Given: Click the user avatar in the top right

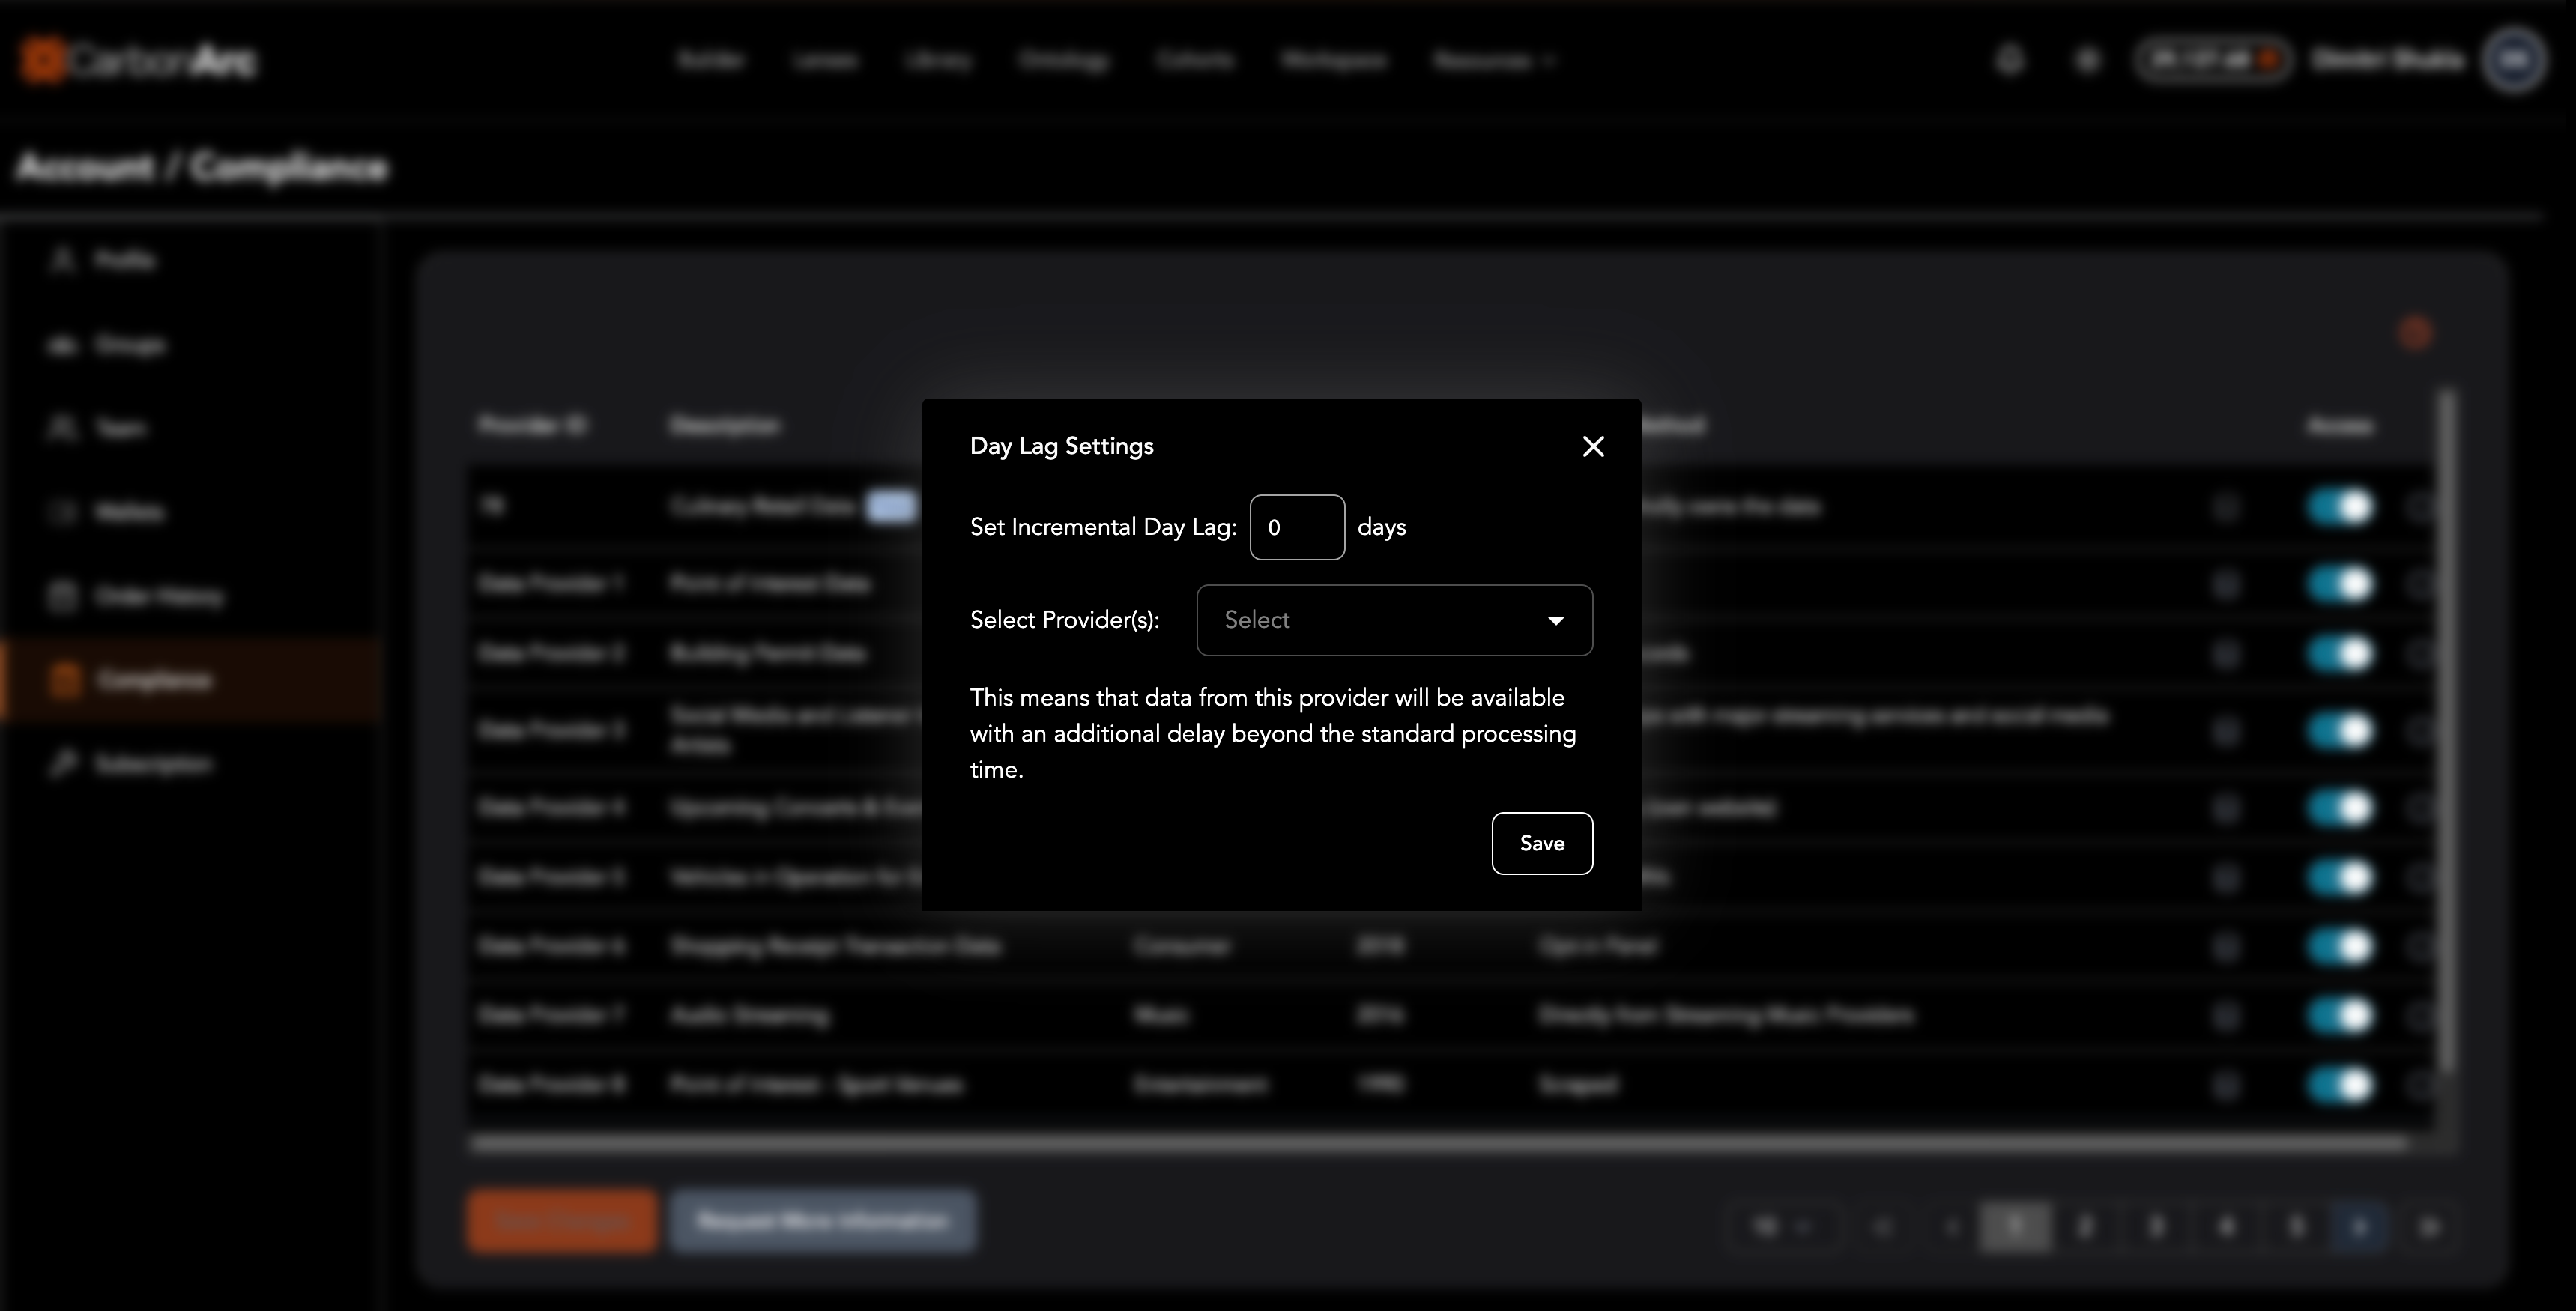Looking at the screenshot, I should [x=2513, y=60].
